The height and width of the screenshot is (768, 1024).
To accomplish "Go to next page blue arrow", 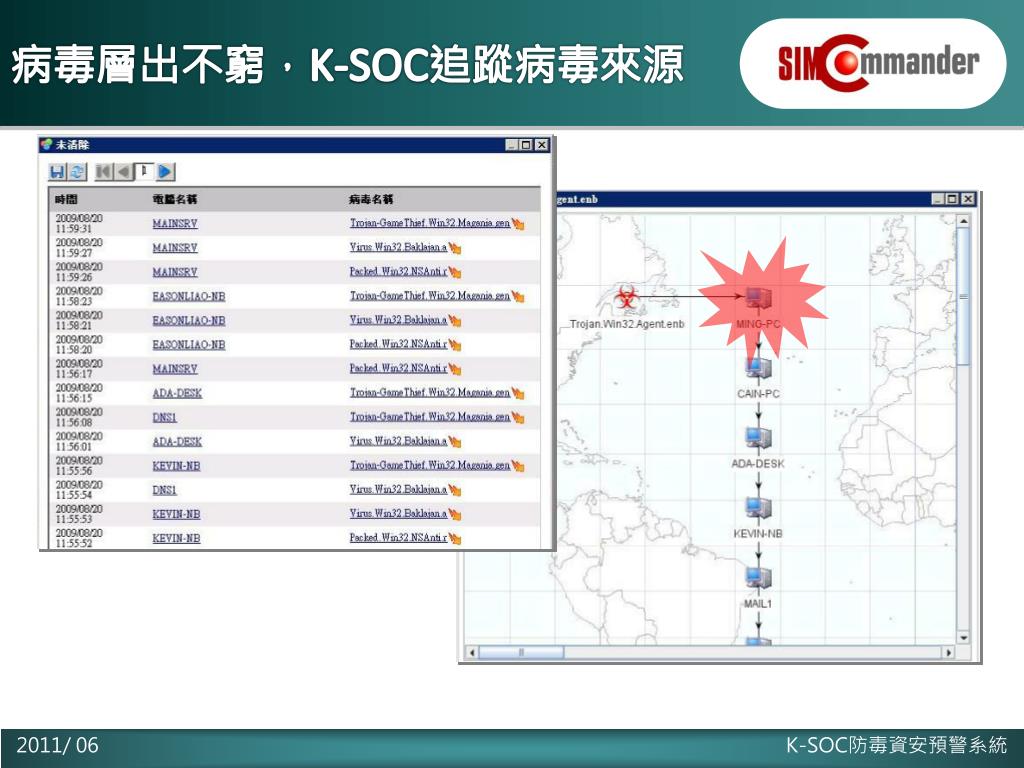I will (x=166, y=172).
